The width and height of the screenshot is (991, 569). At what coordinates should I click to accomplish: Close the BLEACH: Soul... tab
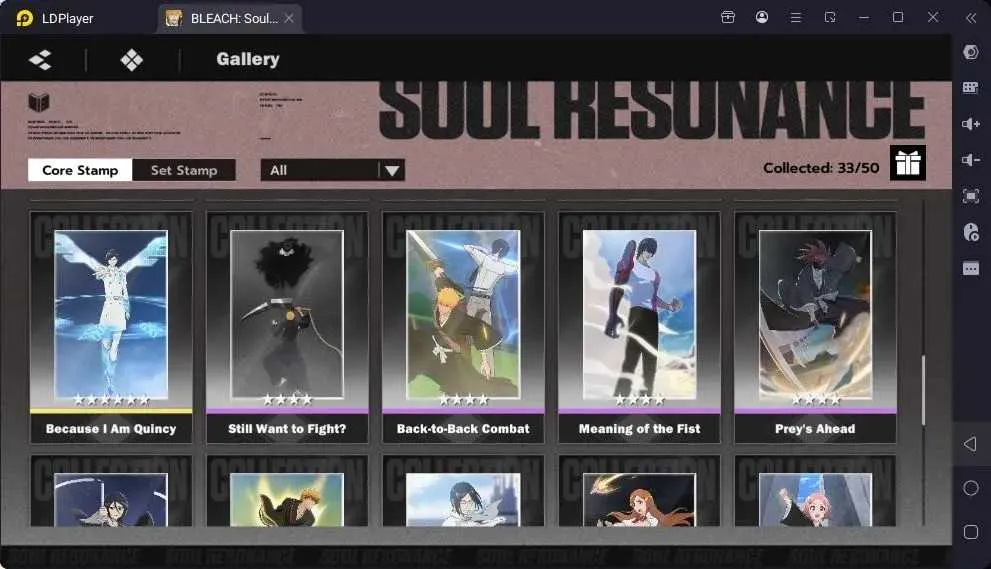click(x=289, y=18)
